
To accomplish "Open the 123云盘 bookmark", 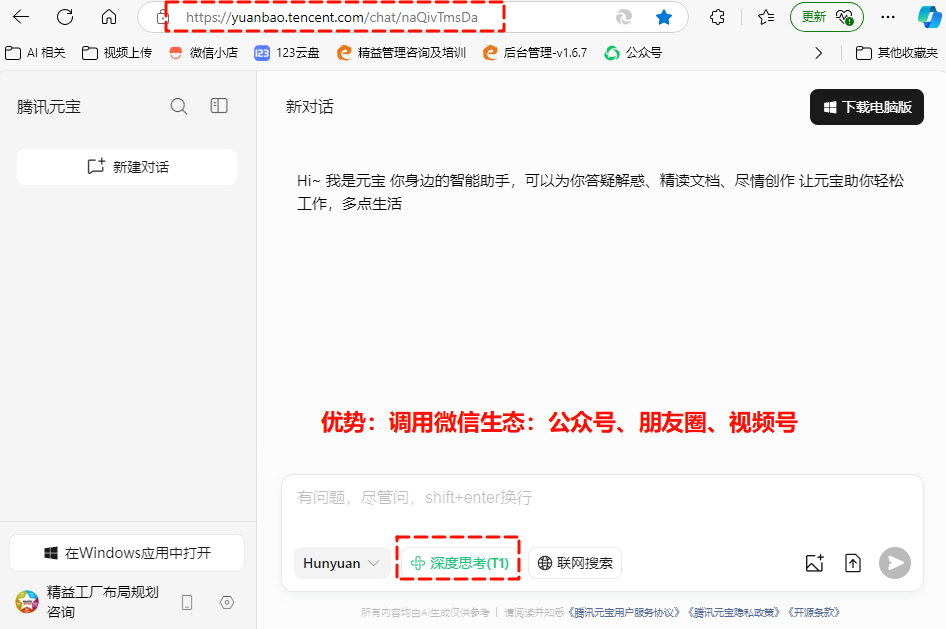I will click(x=287, y=53).
